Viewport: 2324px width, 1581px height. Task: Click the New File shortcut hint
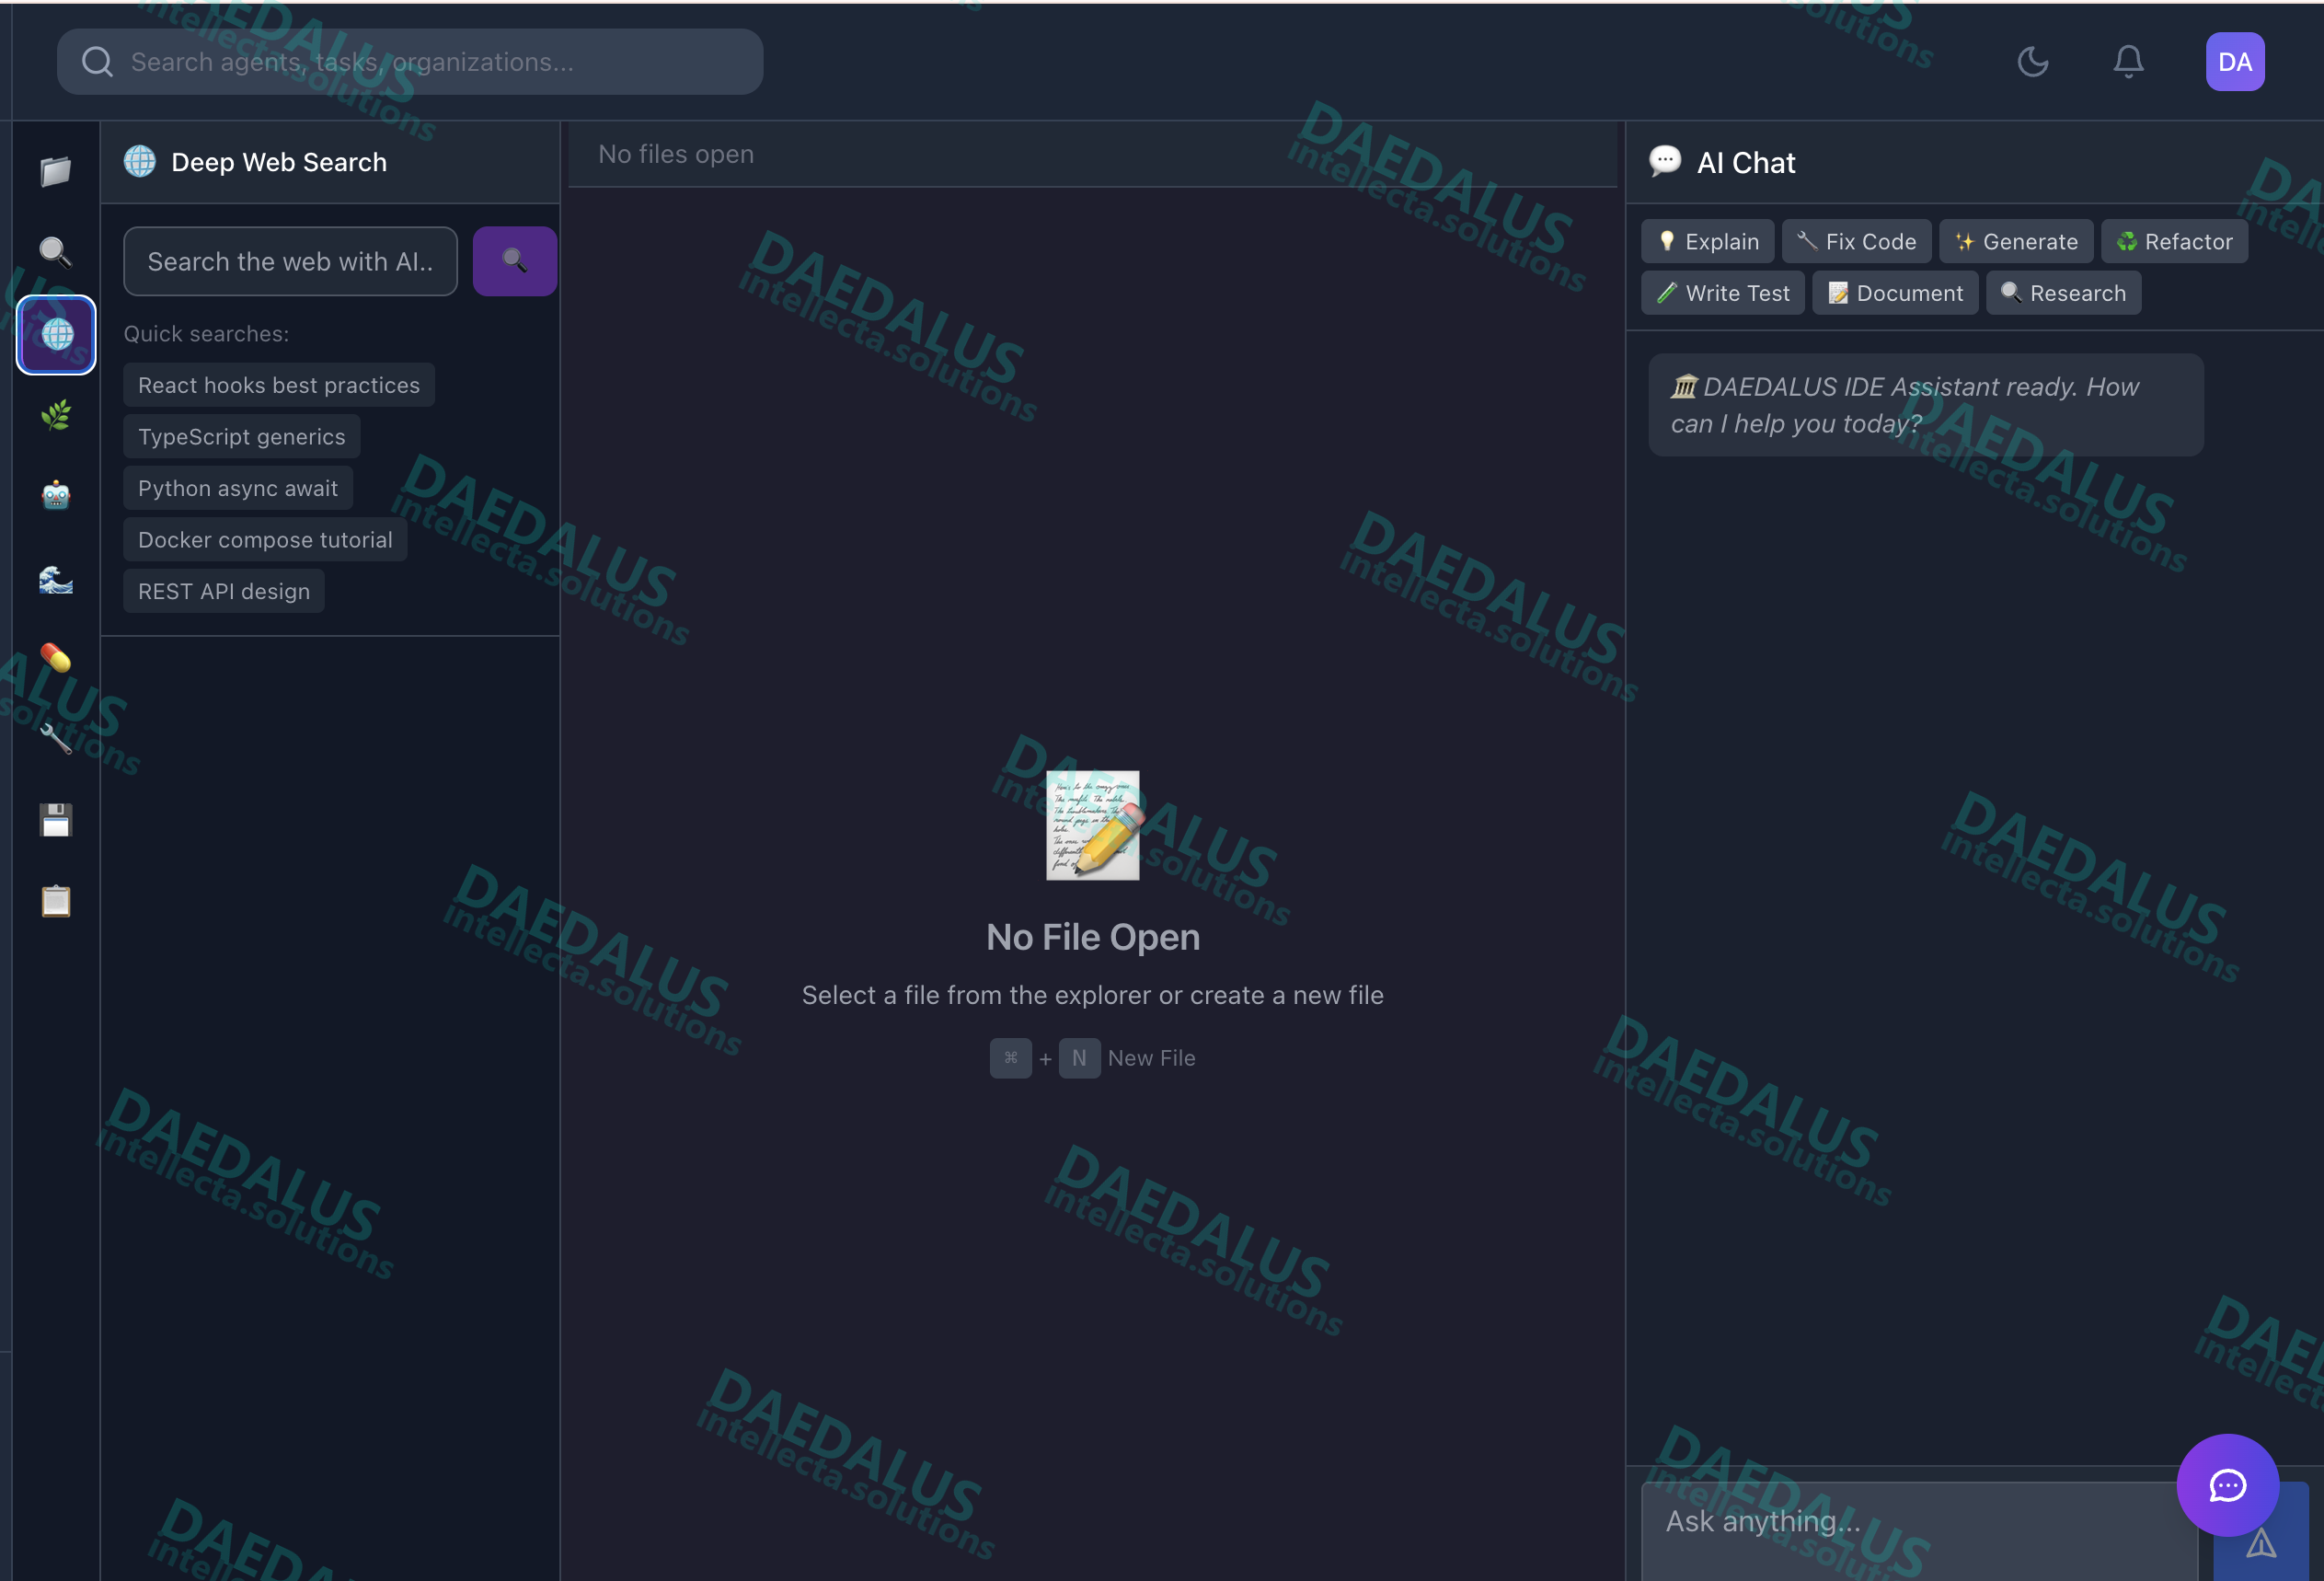coord(1093,1058)
